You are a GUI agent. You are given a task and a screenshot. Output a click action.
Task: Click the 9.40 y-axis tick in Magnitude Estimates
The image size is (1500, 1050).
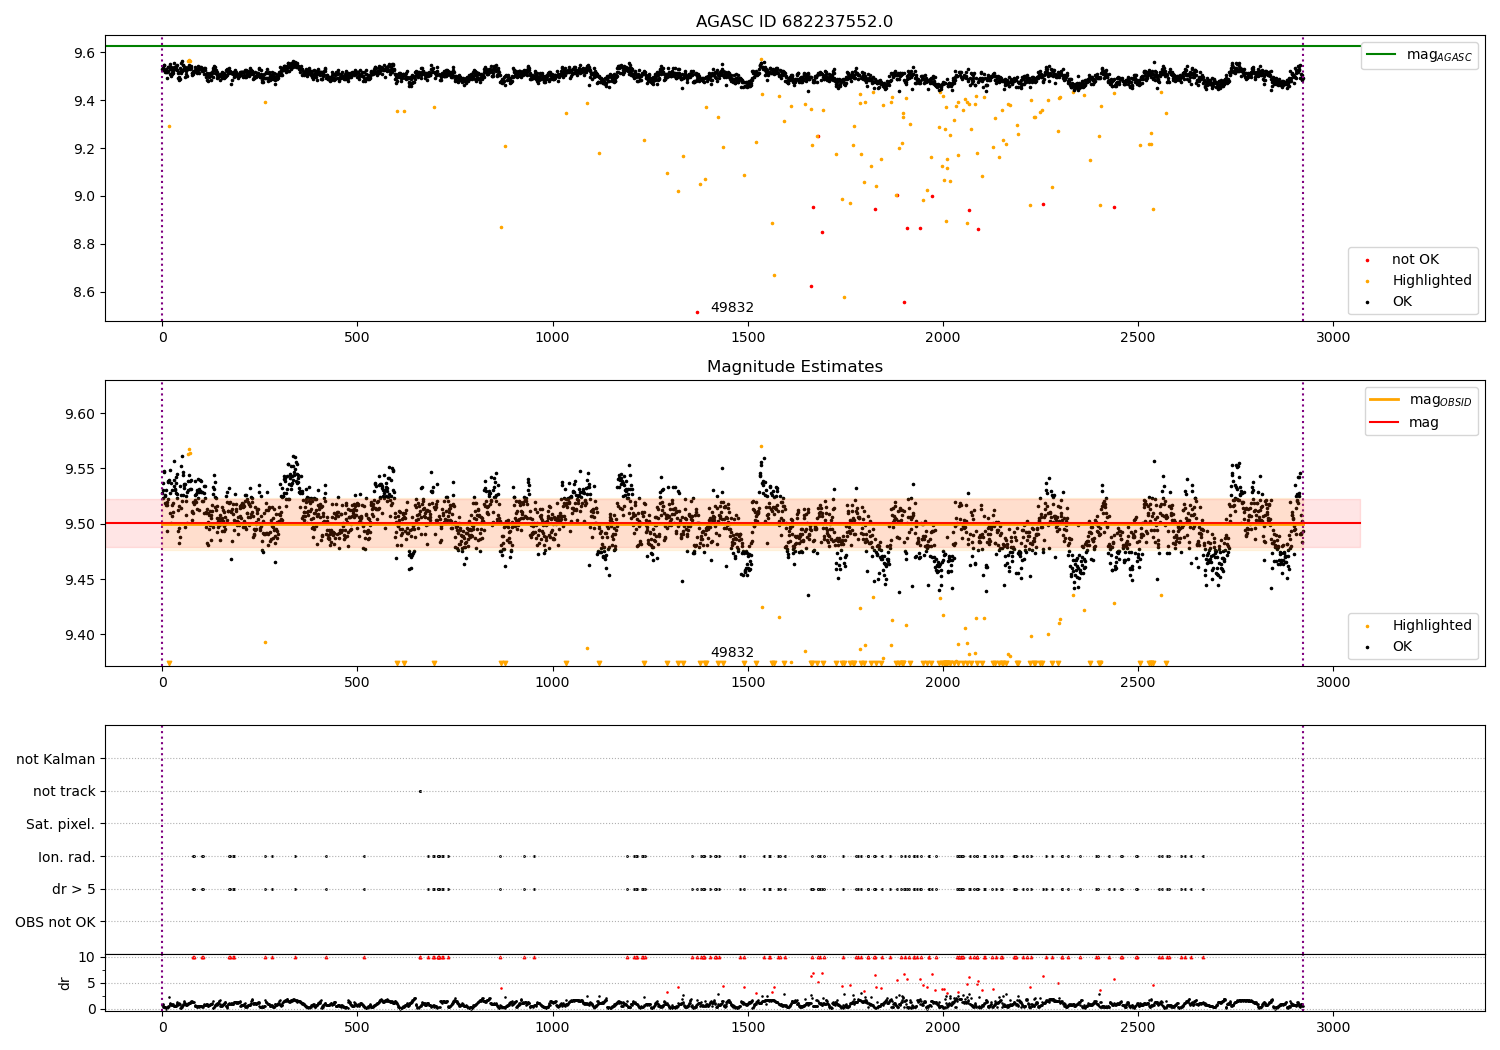81,635
